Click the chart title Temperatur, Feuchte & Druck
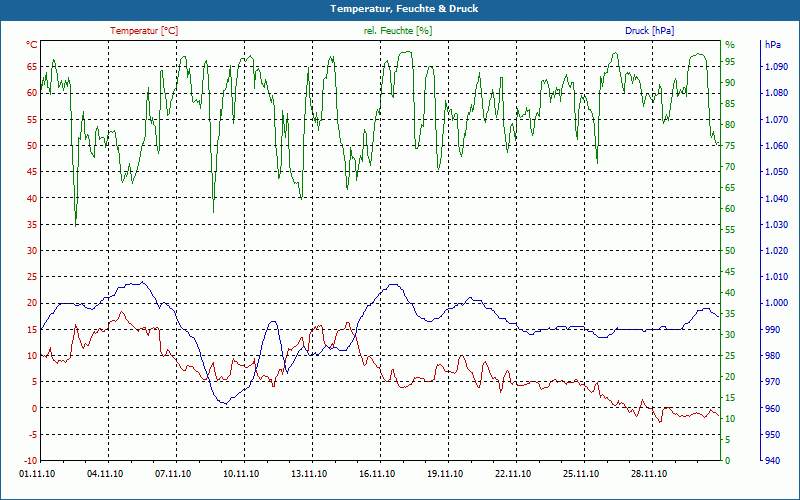This screenshot has width=800, height=500. (404, 9)
